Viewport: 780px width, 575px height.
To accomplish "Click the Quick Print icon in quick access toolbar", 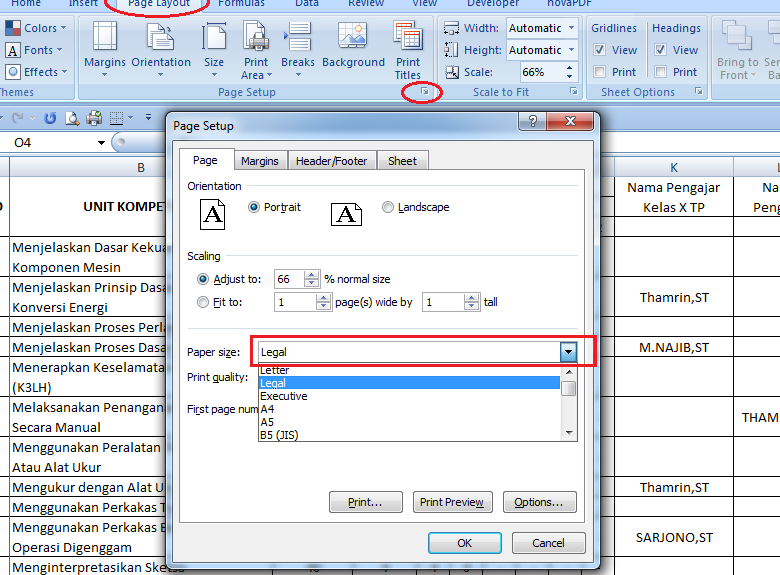I will (94, 118).
